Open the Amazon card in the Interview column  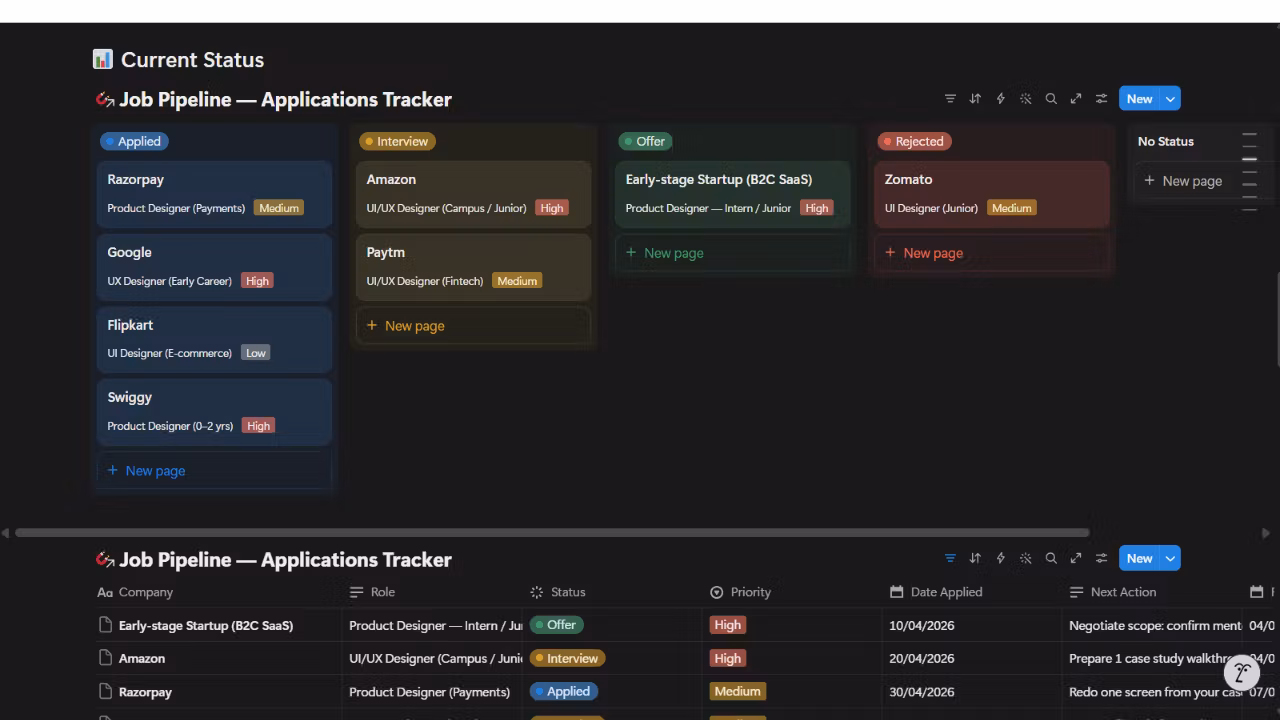click(x=473, y=193)
